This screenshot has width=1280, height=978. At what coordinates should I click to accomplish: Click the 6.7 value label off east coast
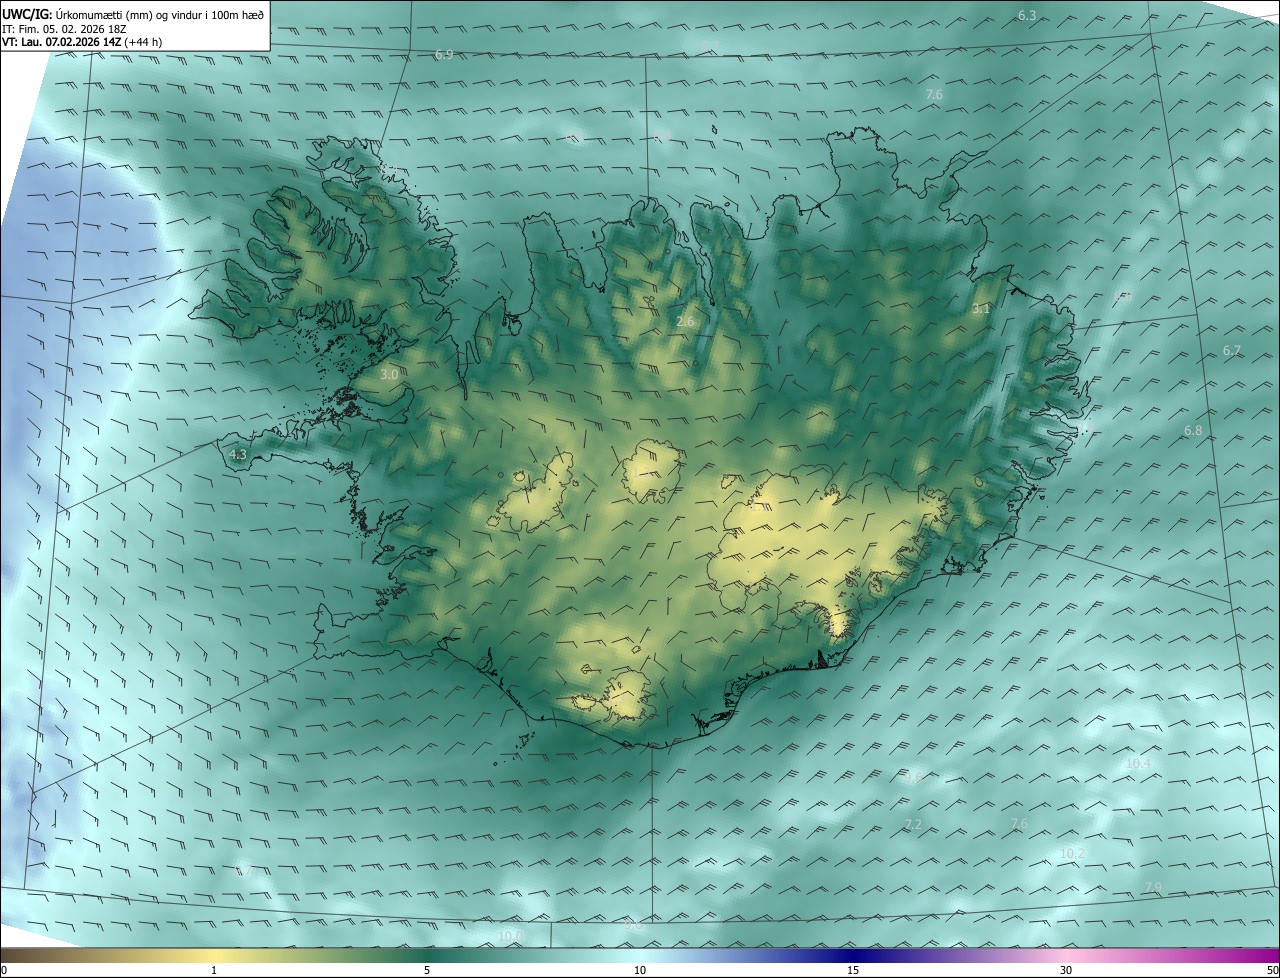1232,351
